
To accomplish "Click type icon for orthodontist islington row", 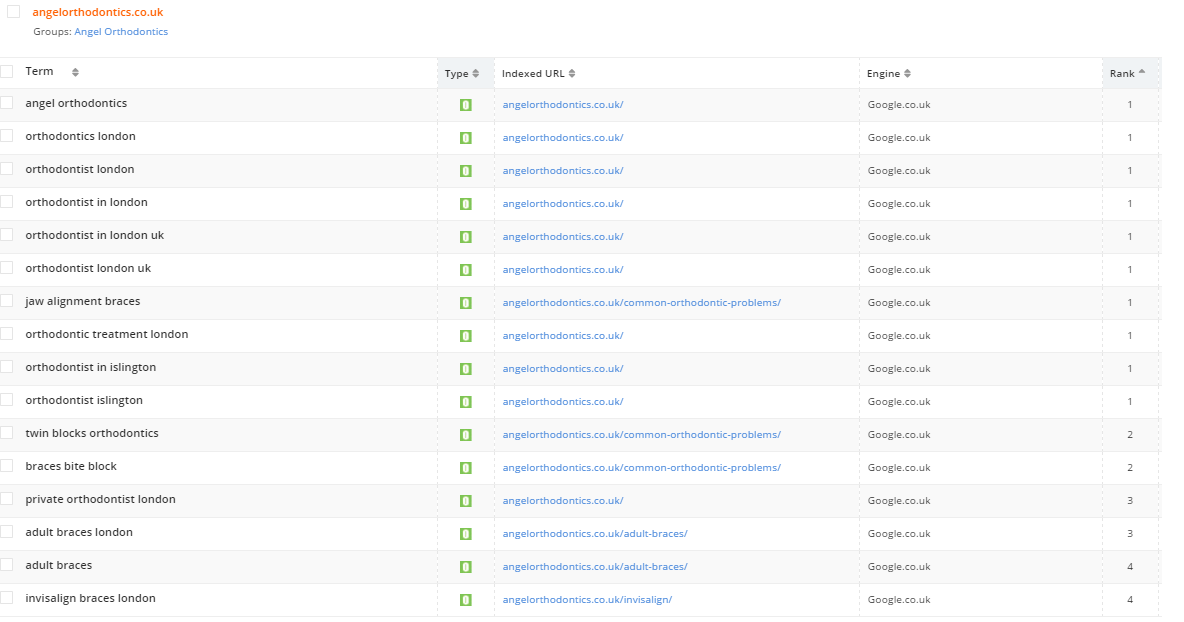I will tap(465, 402).
